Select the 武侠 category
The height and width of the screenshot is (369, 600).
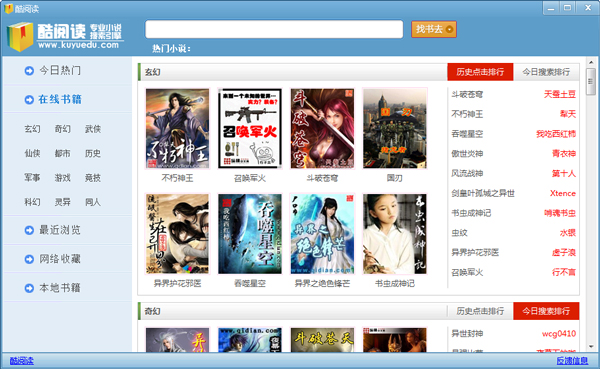(x=93, y=129)
